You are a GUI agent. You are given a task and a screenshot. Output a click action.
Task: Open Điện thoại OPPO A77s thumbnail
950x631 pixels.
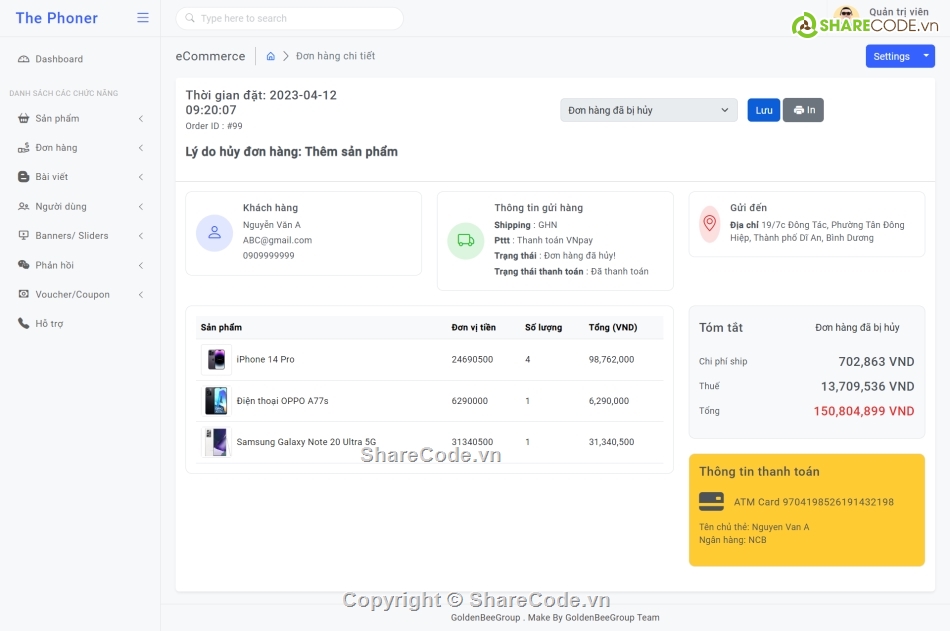(x=216, y=401)
